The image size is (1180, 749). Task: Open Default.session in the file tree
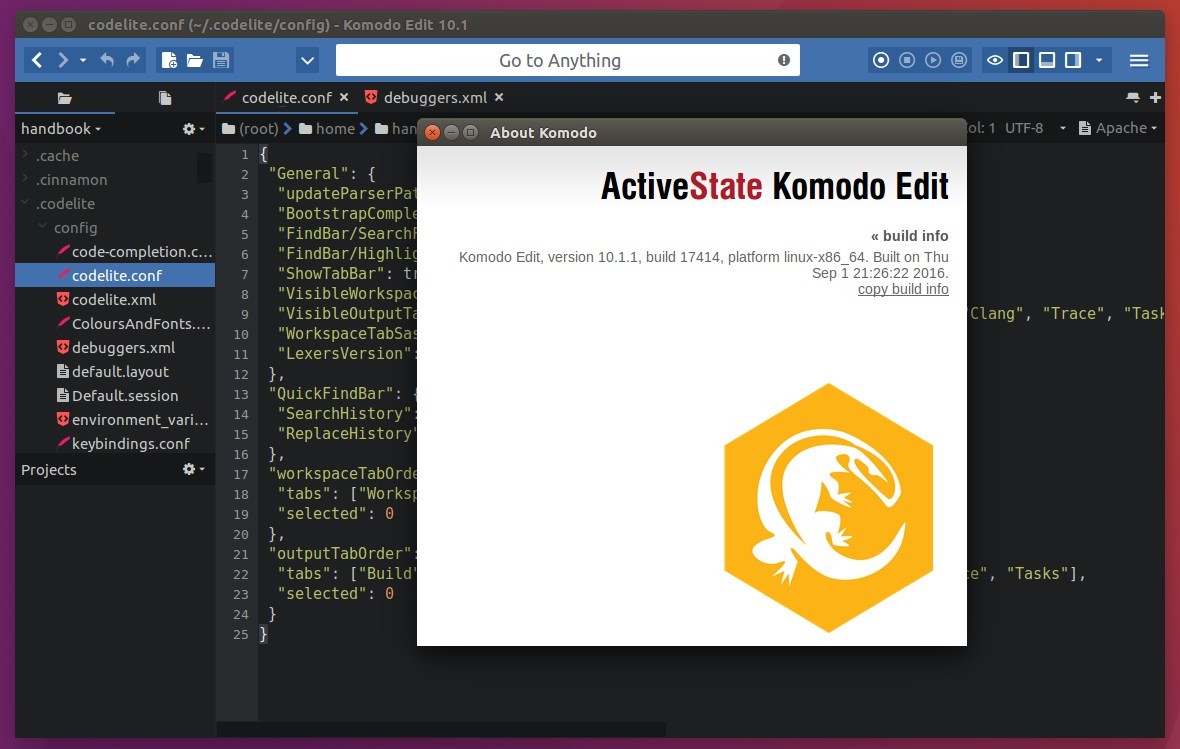pyautogui.click(x=117, y=396)
